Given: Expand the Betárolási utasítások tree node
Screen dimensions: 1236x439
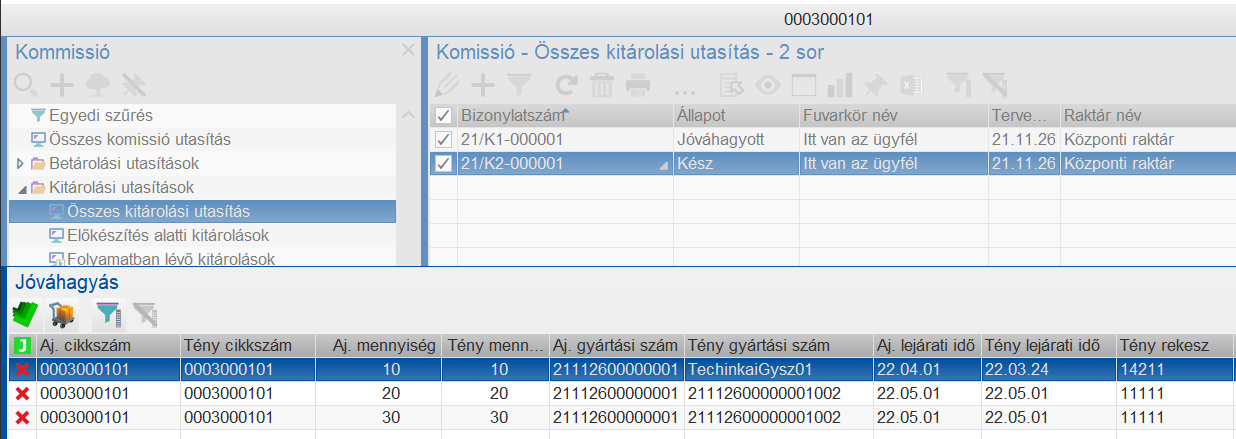Looking at the screenshot, I should (x=20, y=163).
